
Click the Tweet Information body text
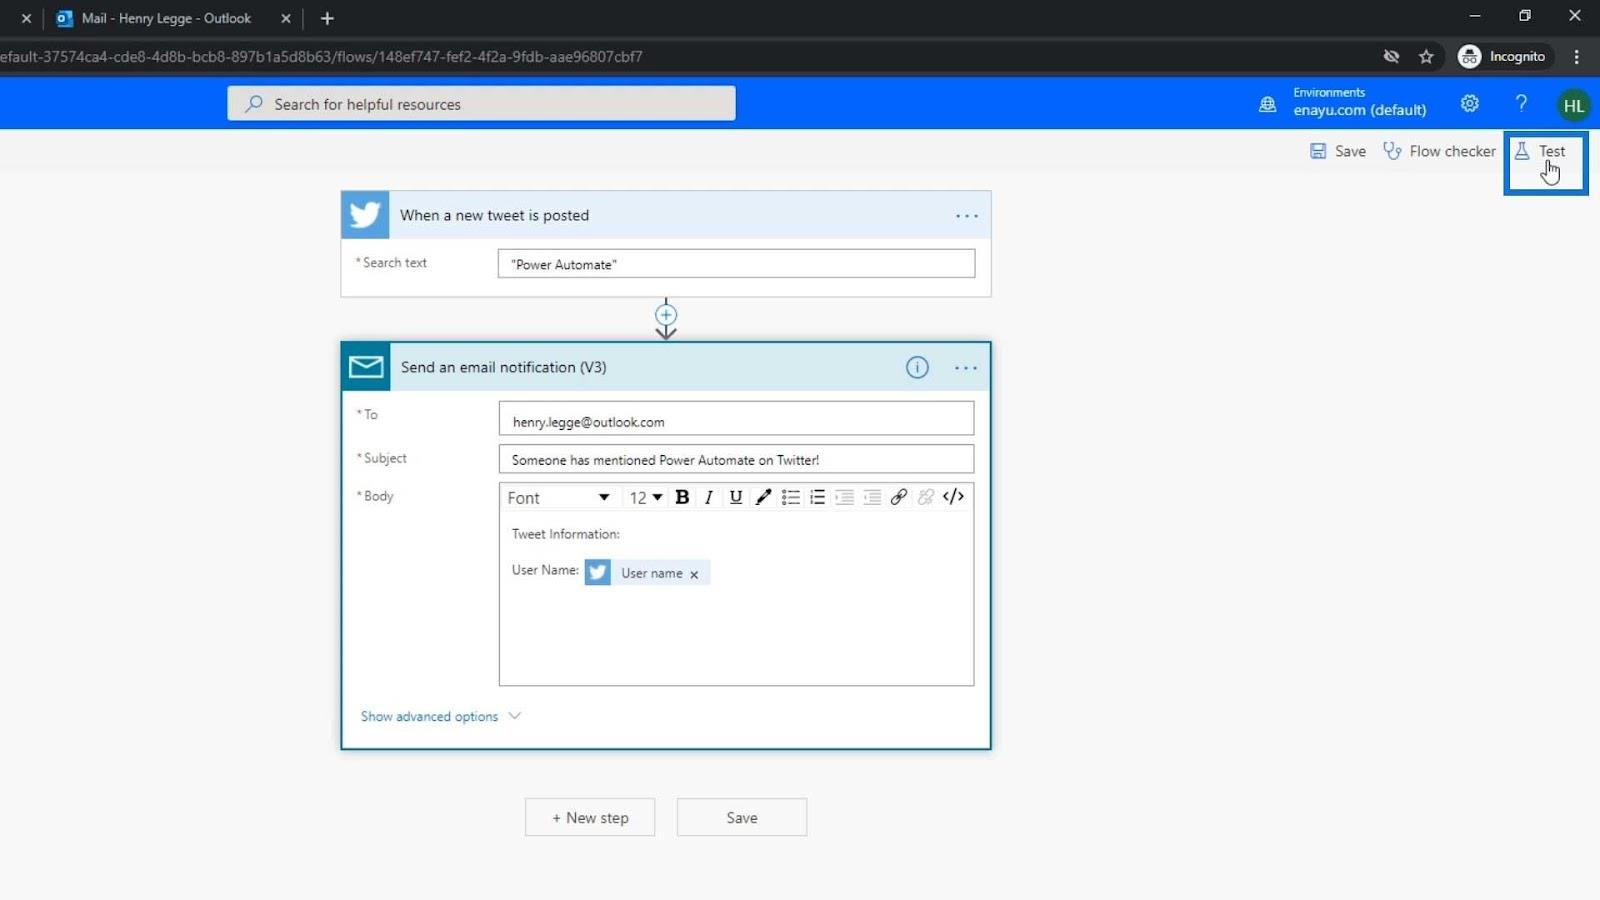coord(566,534)
